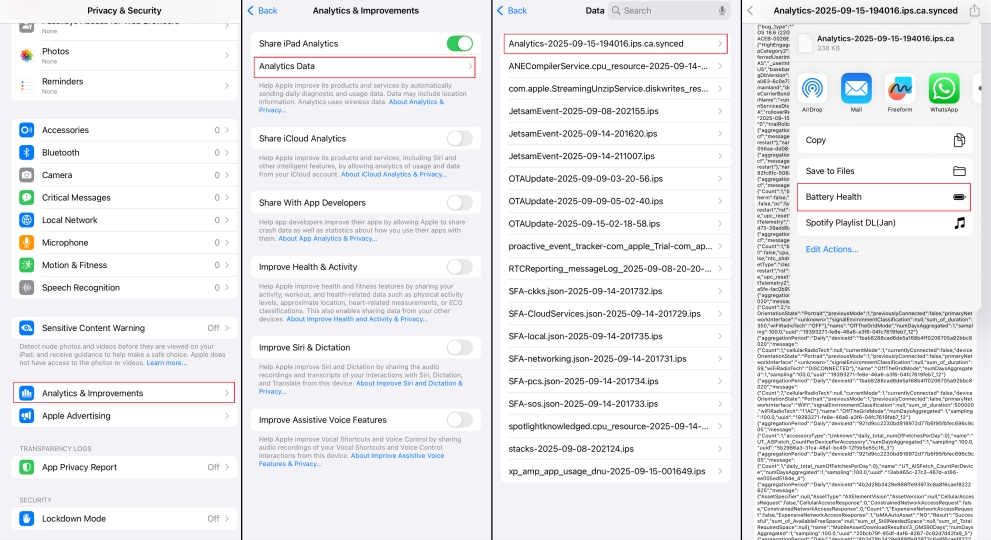Screen dimensions: 991x540
Task: Run the Battery Health shortcut
Action: (x=884, y=197)
